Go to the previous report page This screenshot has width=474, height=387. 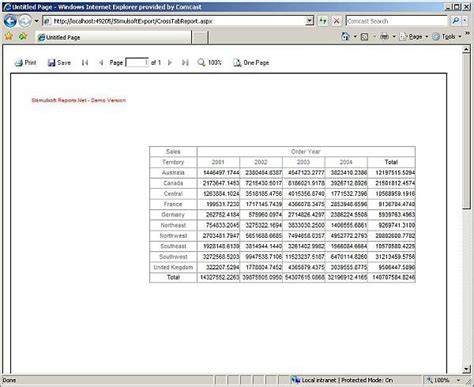(101, 62)
